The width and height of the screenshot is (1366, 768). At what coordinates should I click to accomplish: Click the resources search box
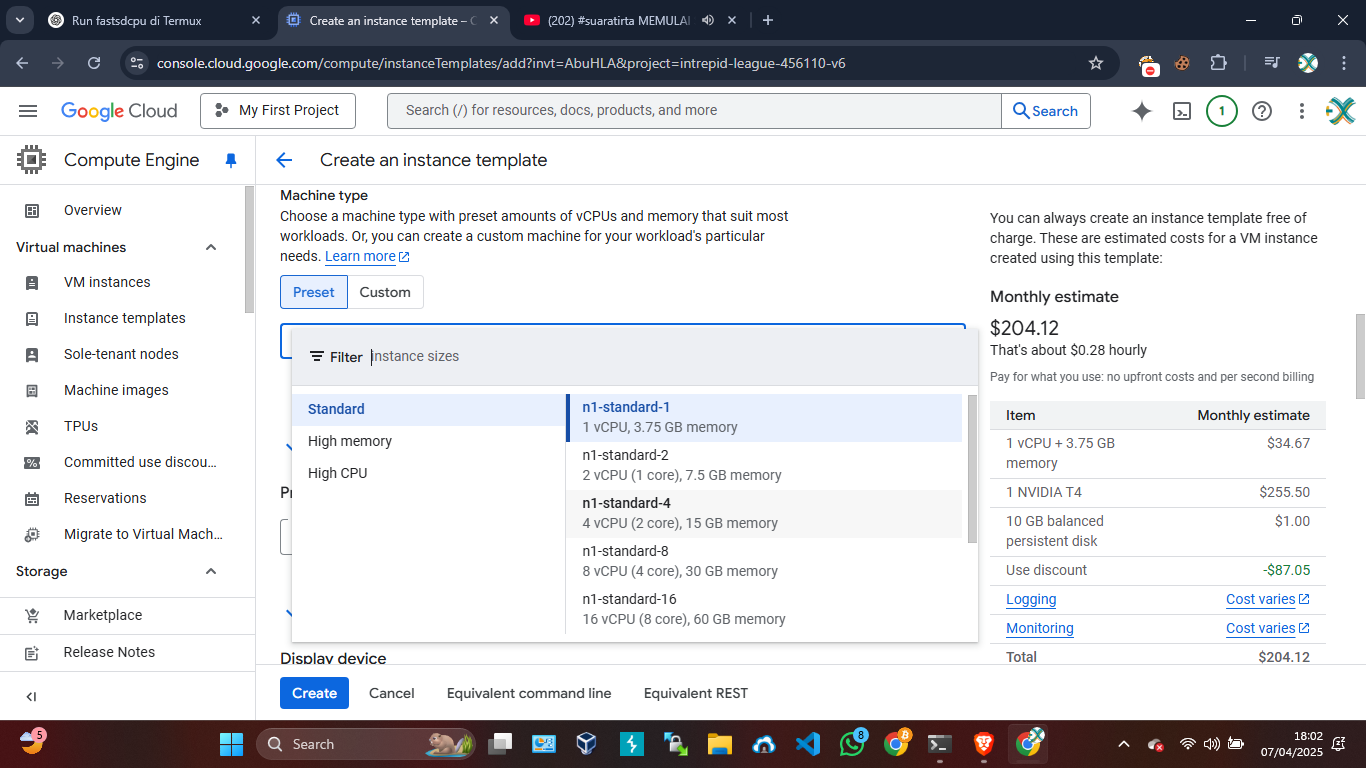tap(694, 111)
